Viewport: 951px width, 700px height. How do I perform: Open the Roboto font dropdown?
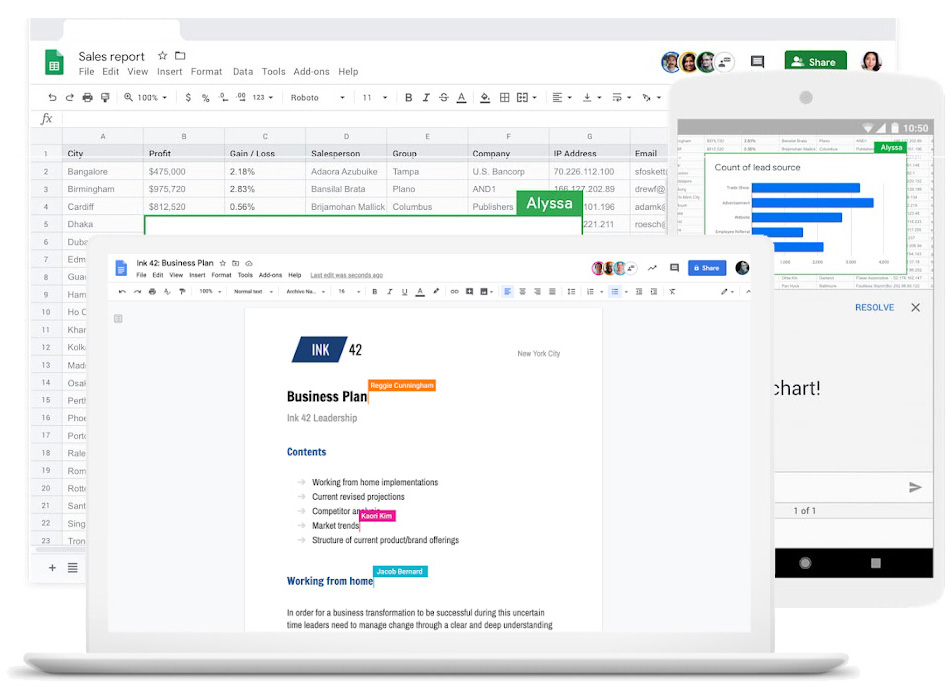(317, 98)
